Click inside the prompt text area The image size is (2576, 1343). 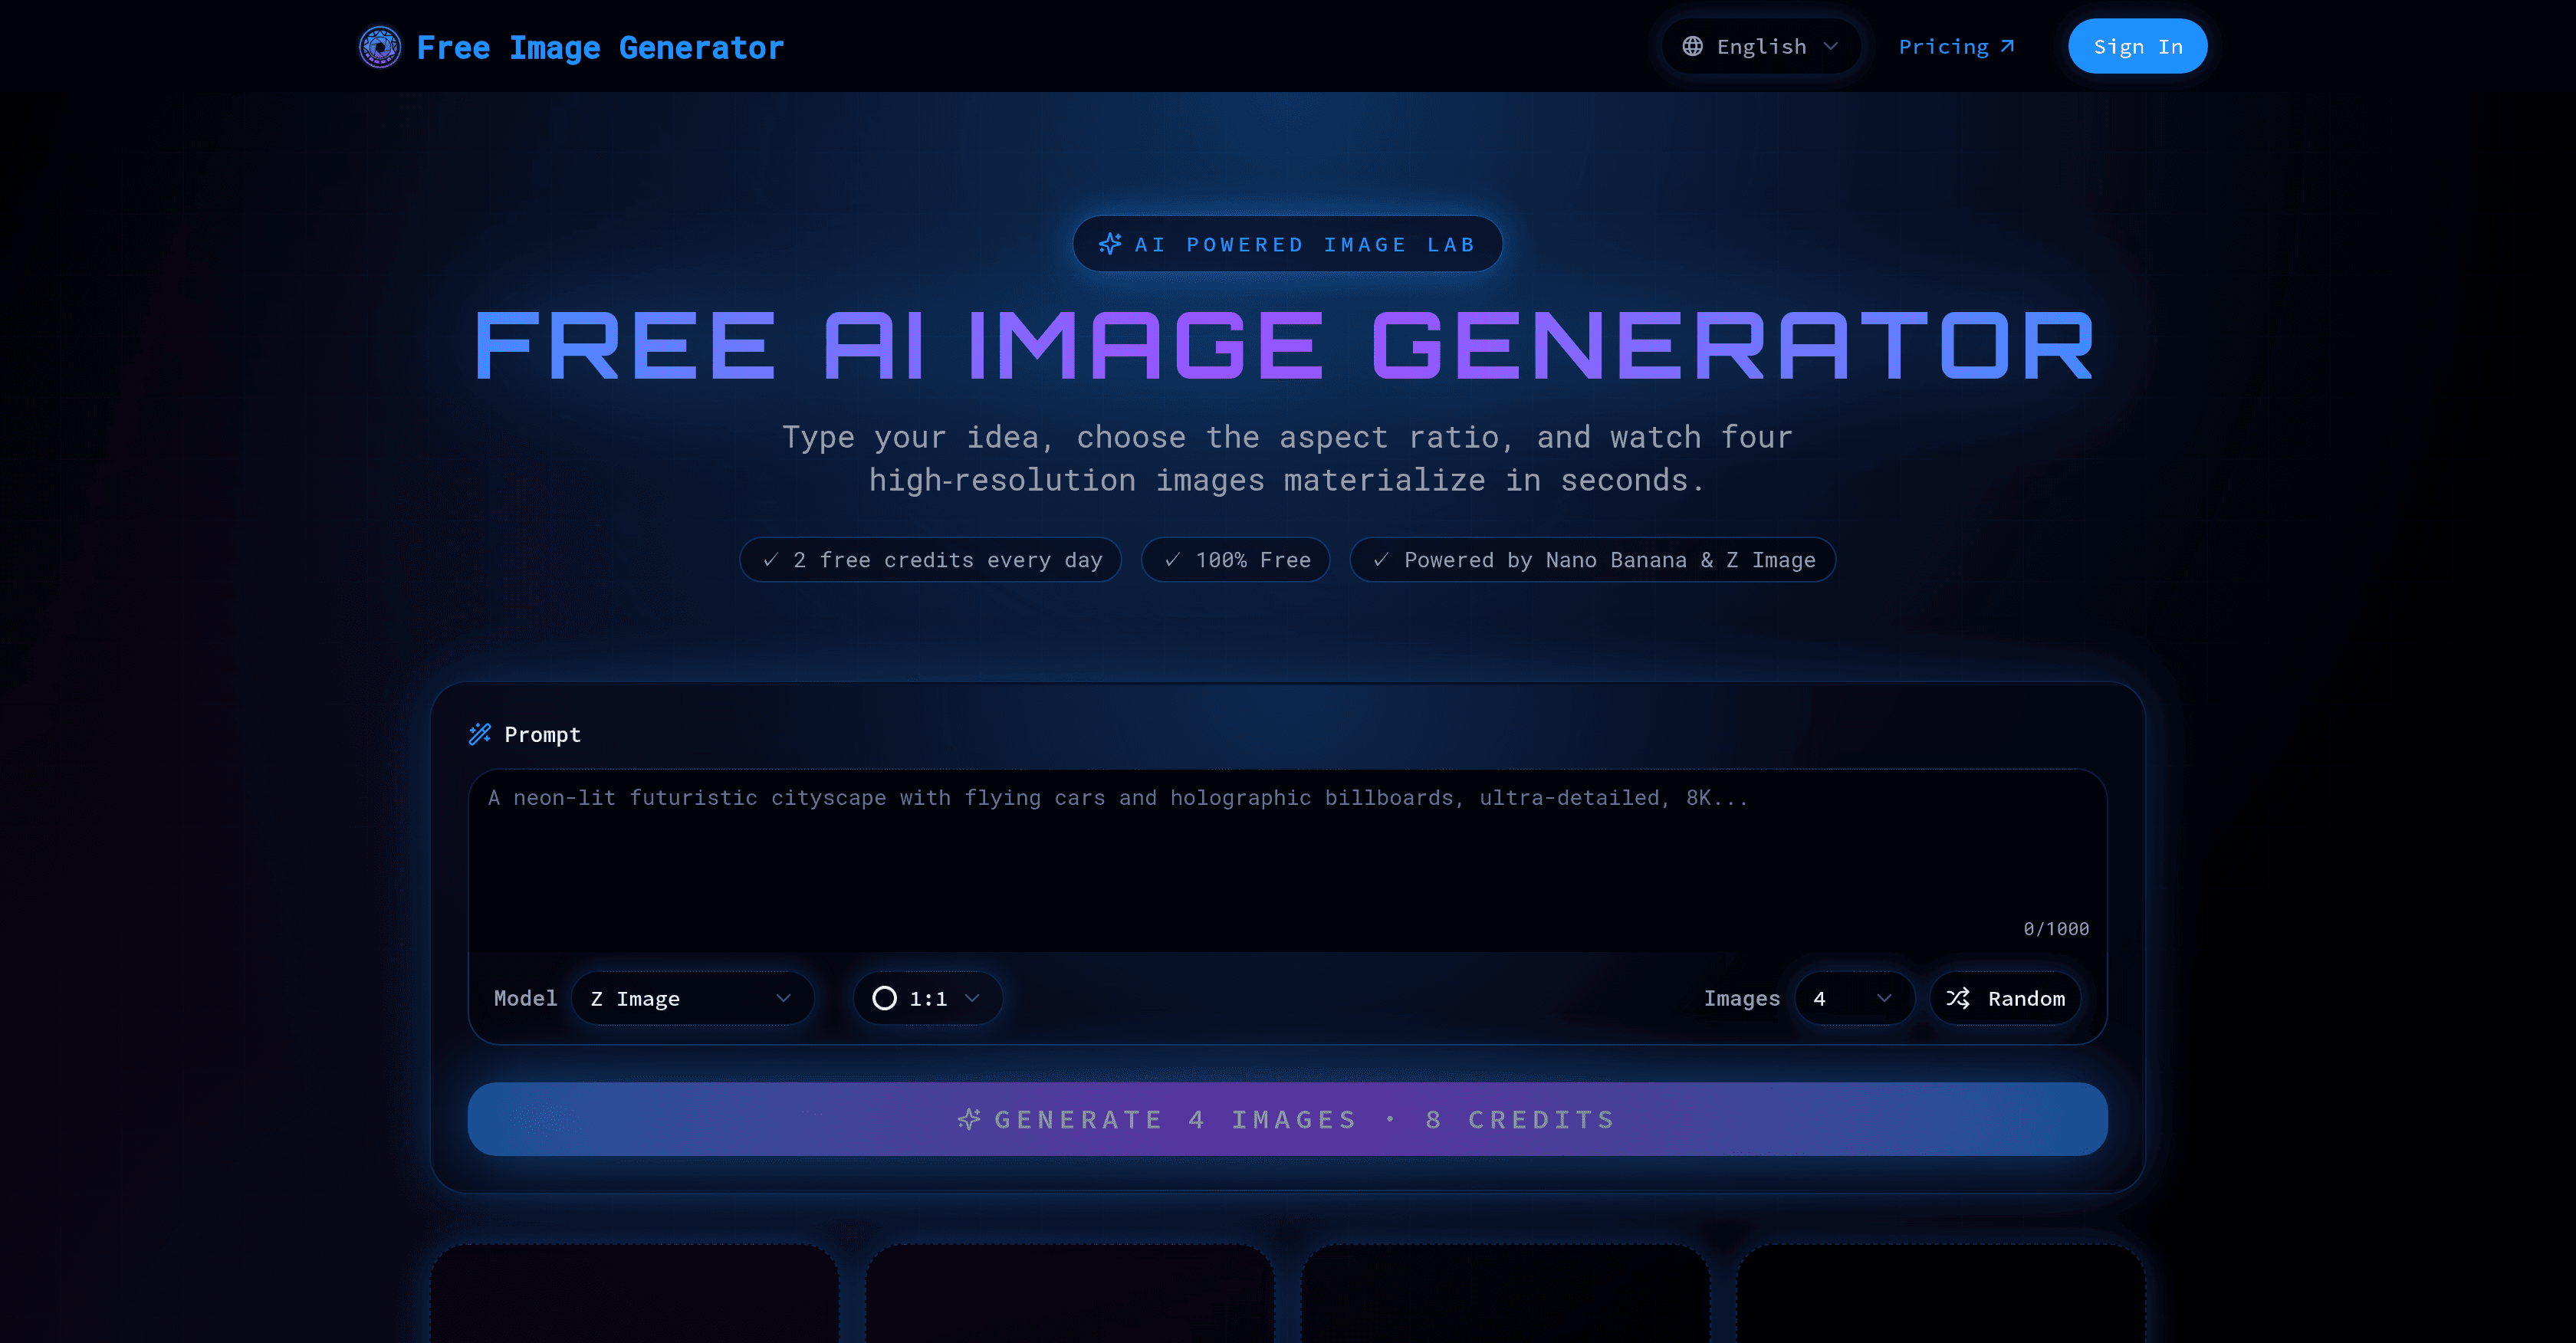coord(1288,860)
